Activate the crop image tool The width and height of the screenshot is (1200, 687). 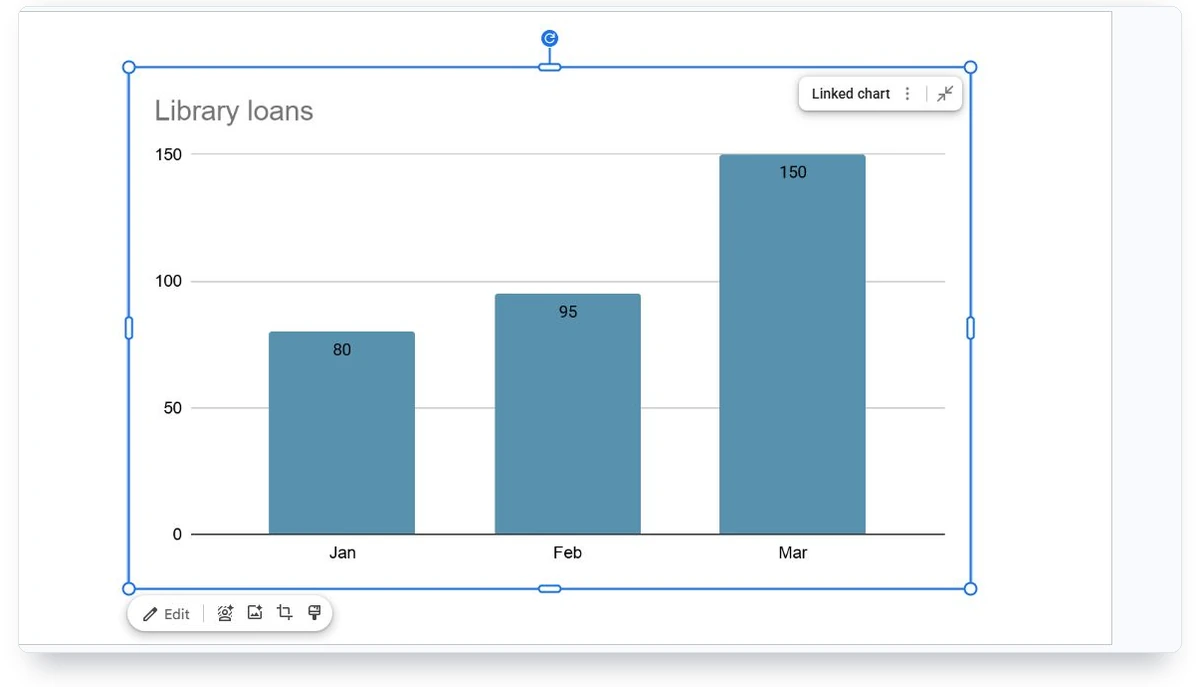click(285, 613)
